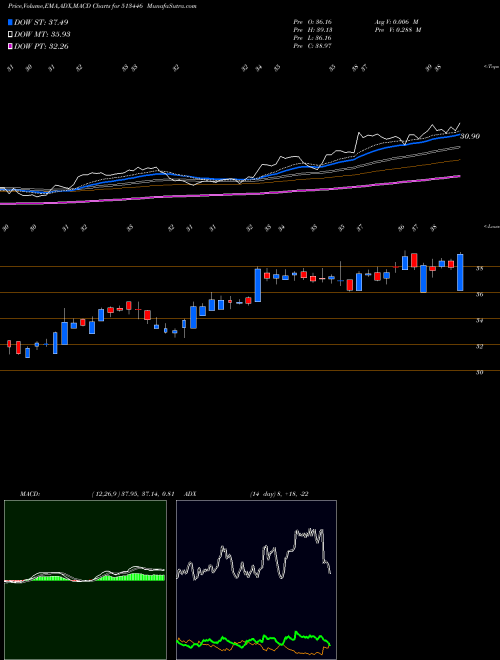Click the 'Pre H: 39.13' value

pyautogui.click(x=314, y=30)
